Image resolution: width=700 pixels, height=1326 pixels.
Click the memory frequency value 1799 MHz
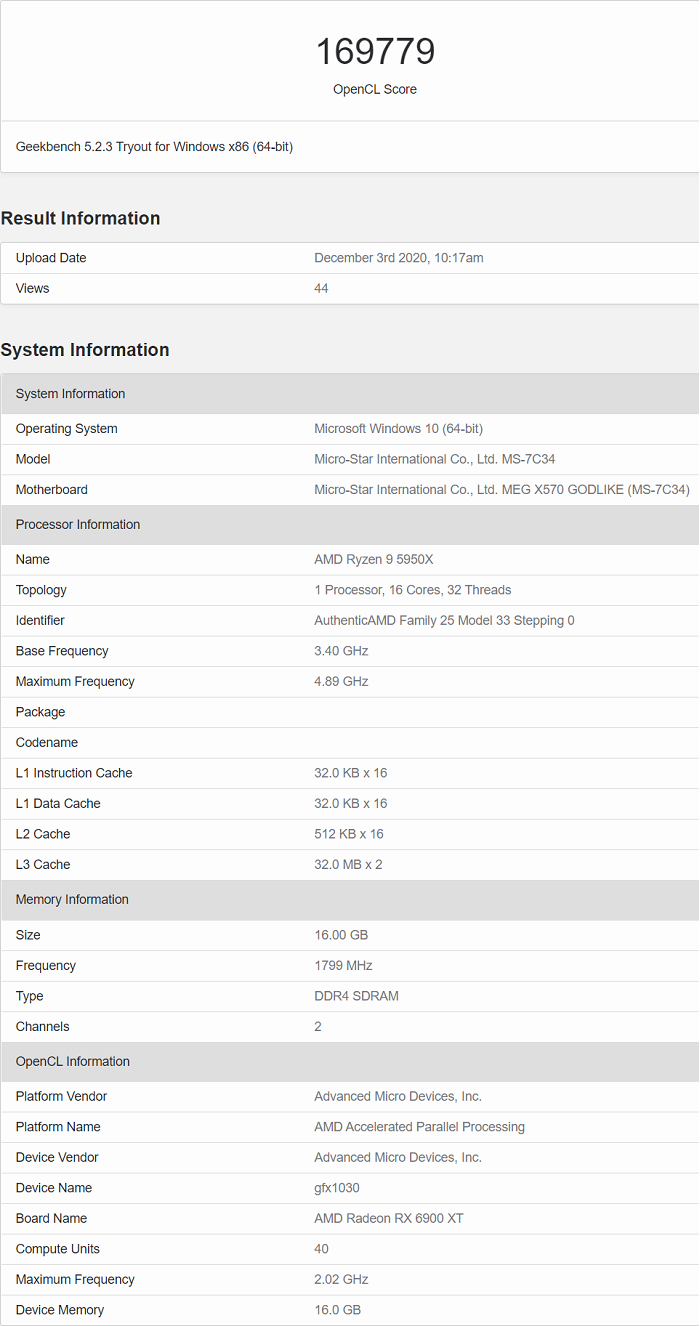coord(343,966)
